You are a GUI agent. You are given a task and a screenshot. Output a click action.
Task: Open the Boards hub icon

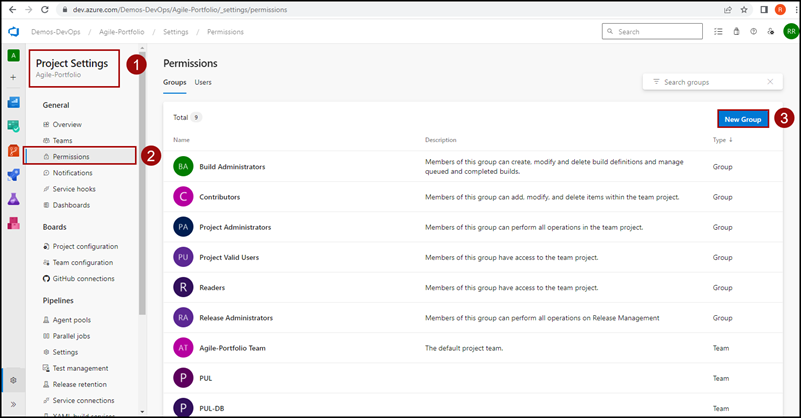coord(13,126)
